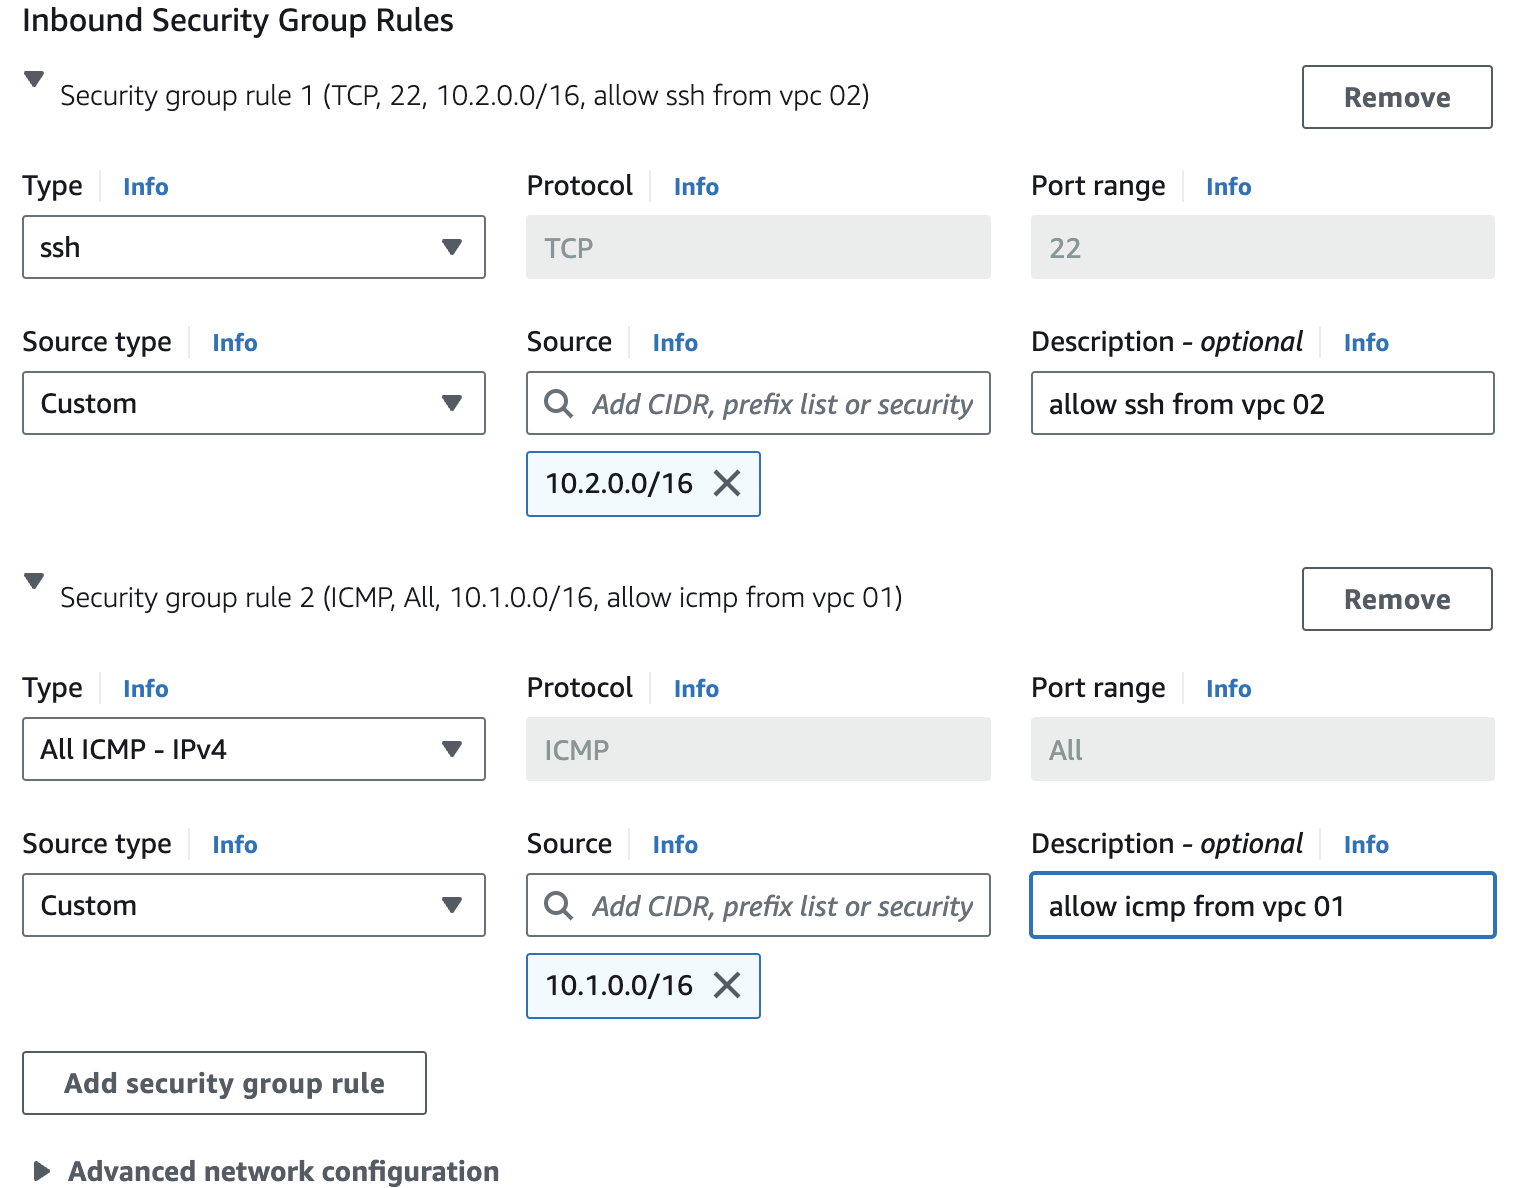Open Info link next to rule 2 Description

pyautogui.click(x=1366, y=845)
